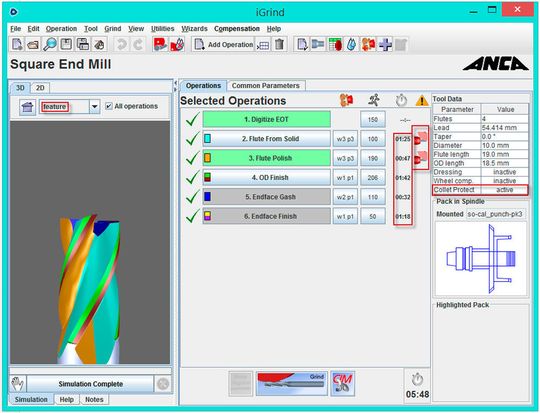540x413 pixels.
Task: Click the feedrate value 206 for OD Finish
Action: pos(373,178)
